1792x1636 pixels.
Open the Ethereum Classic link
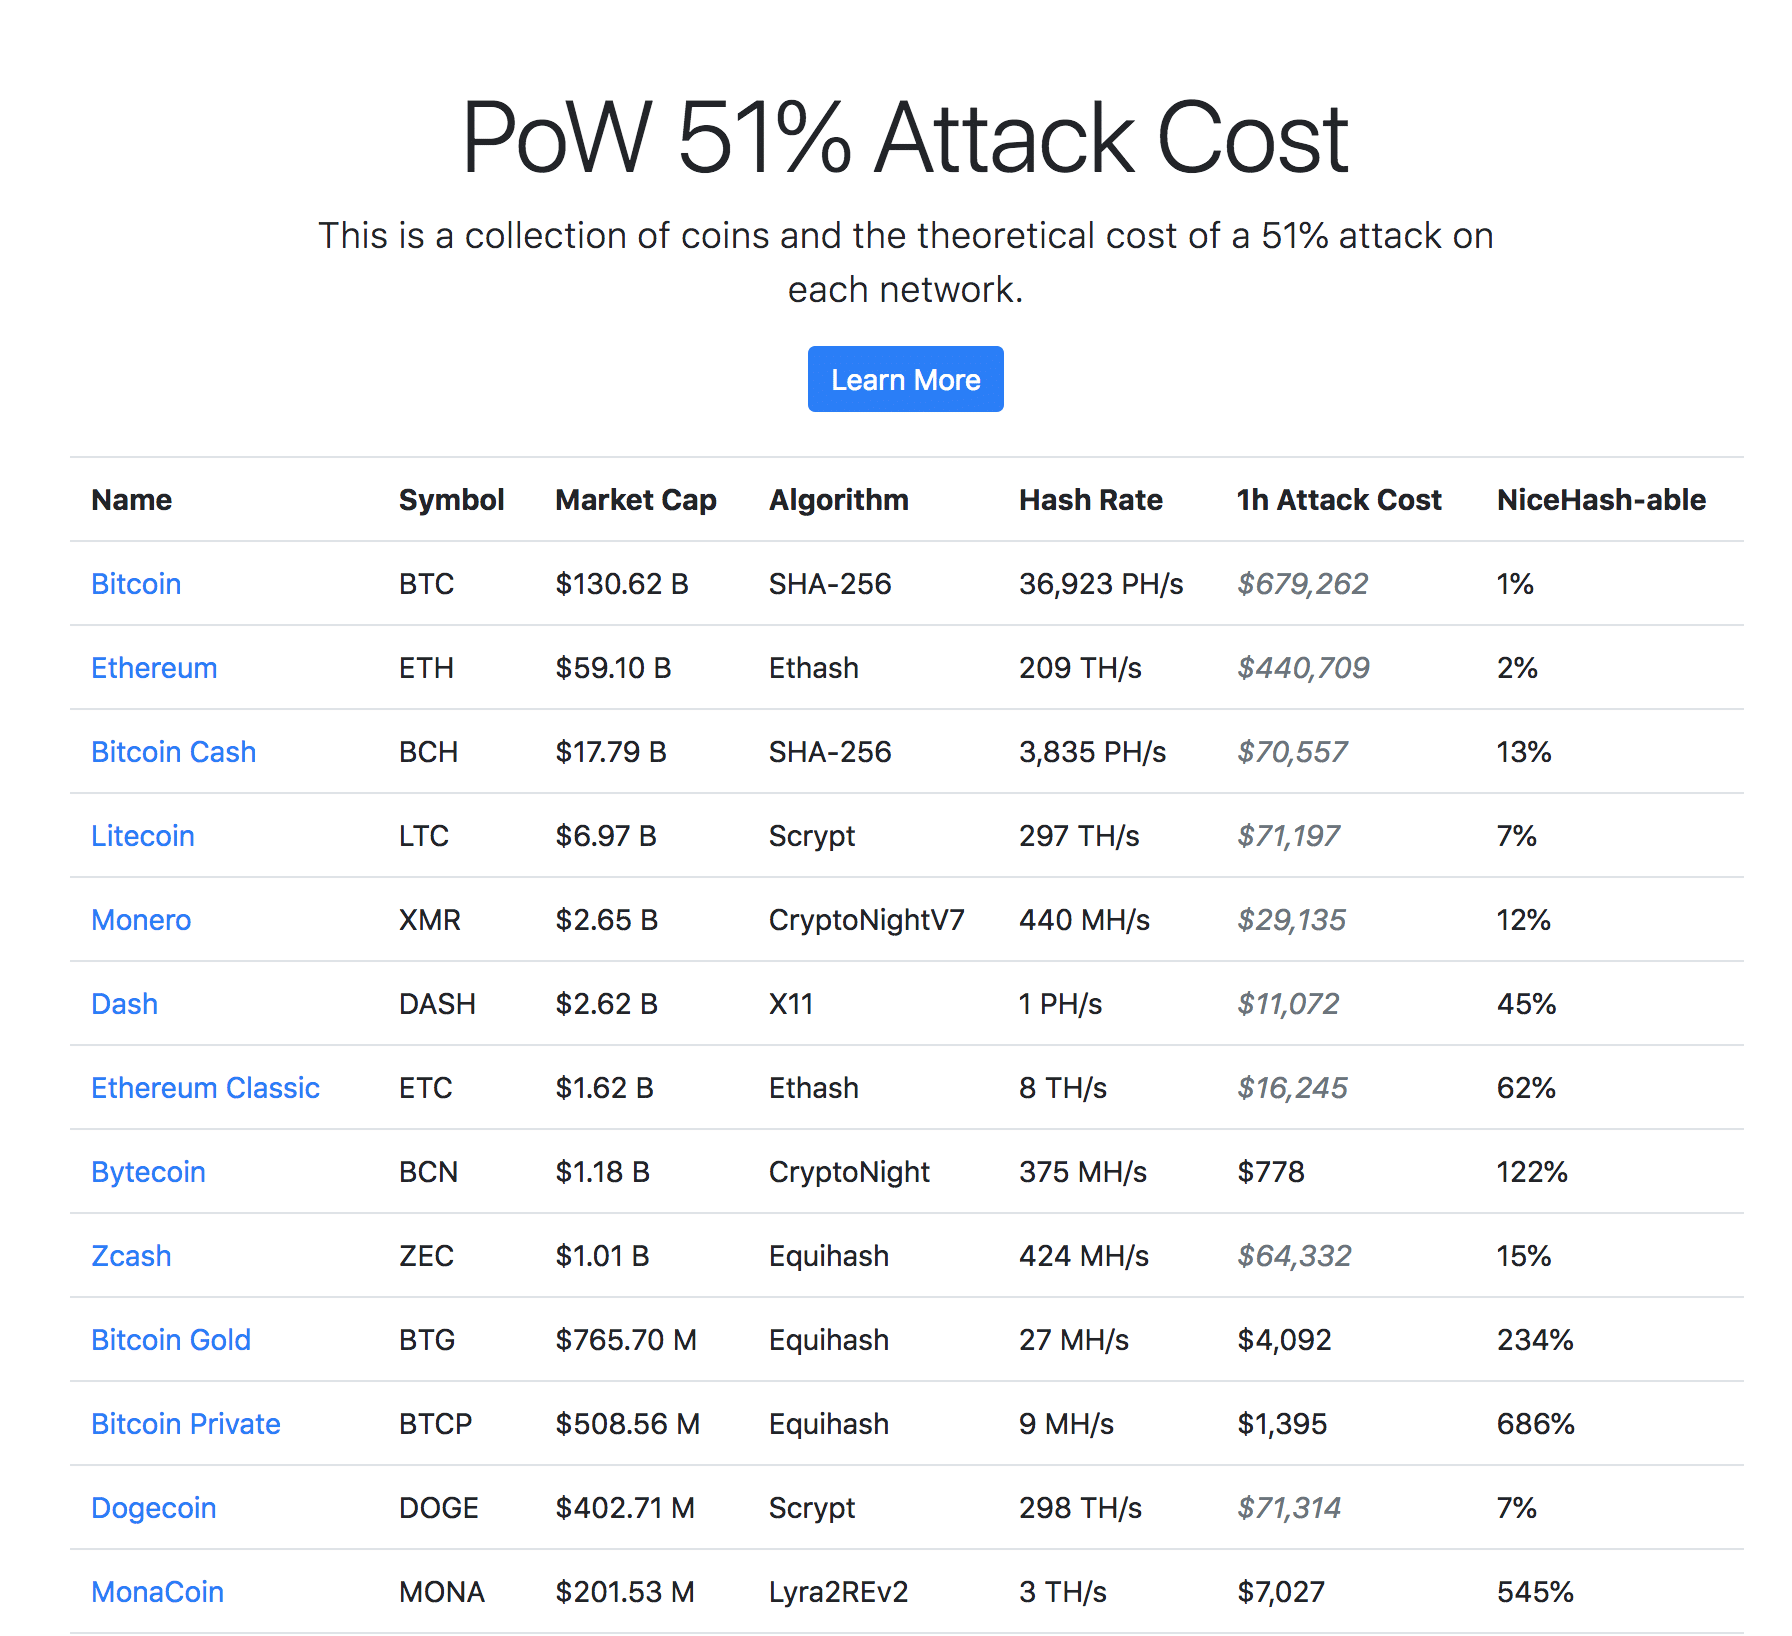point(205,1088)
